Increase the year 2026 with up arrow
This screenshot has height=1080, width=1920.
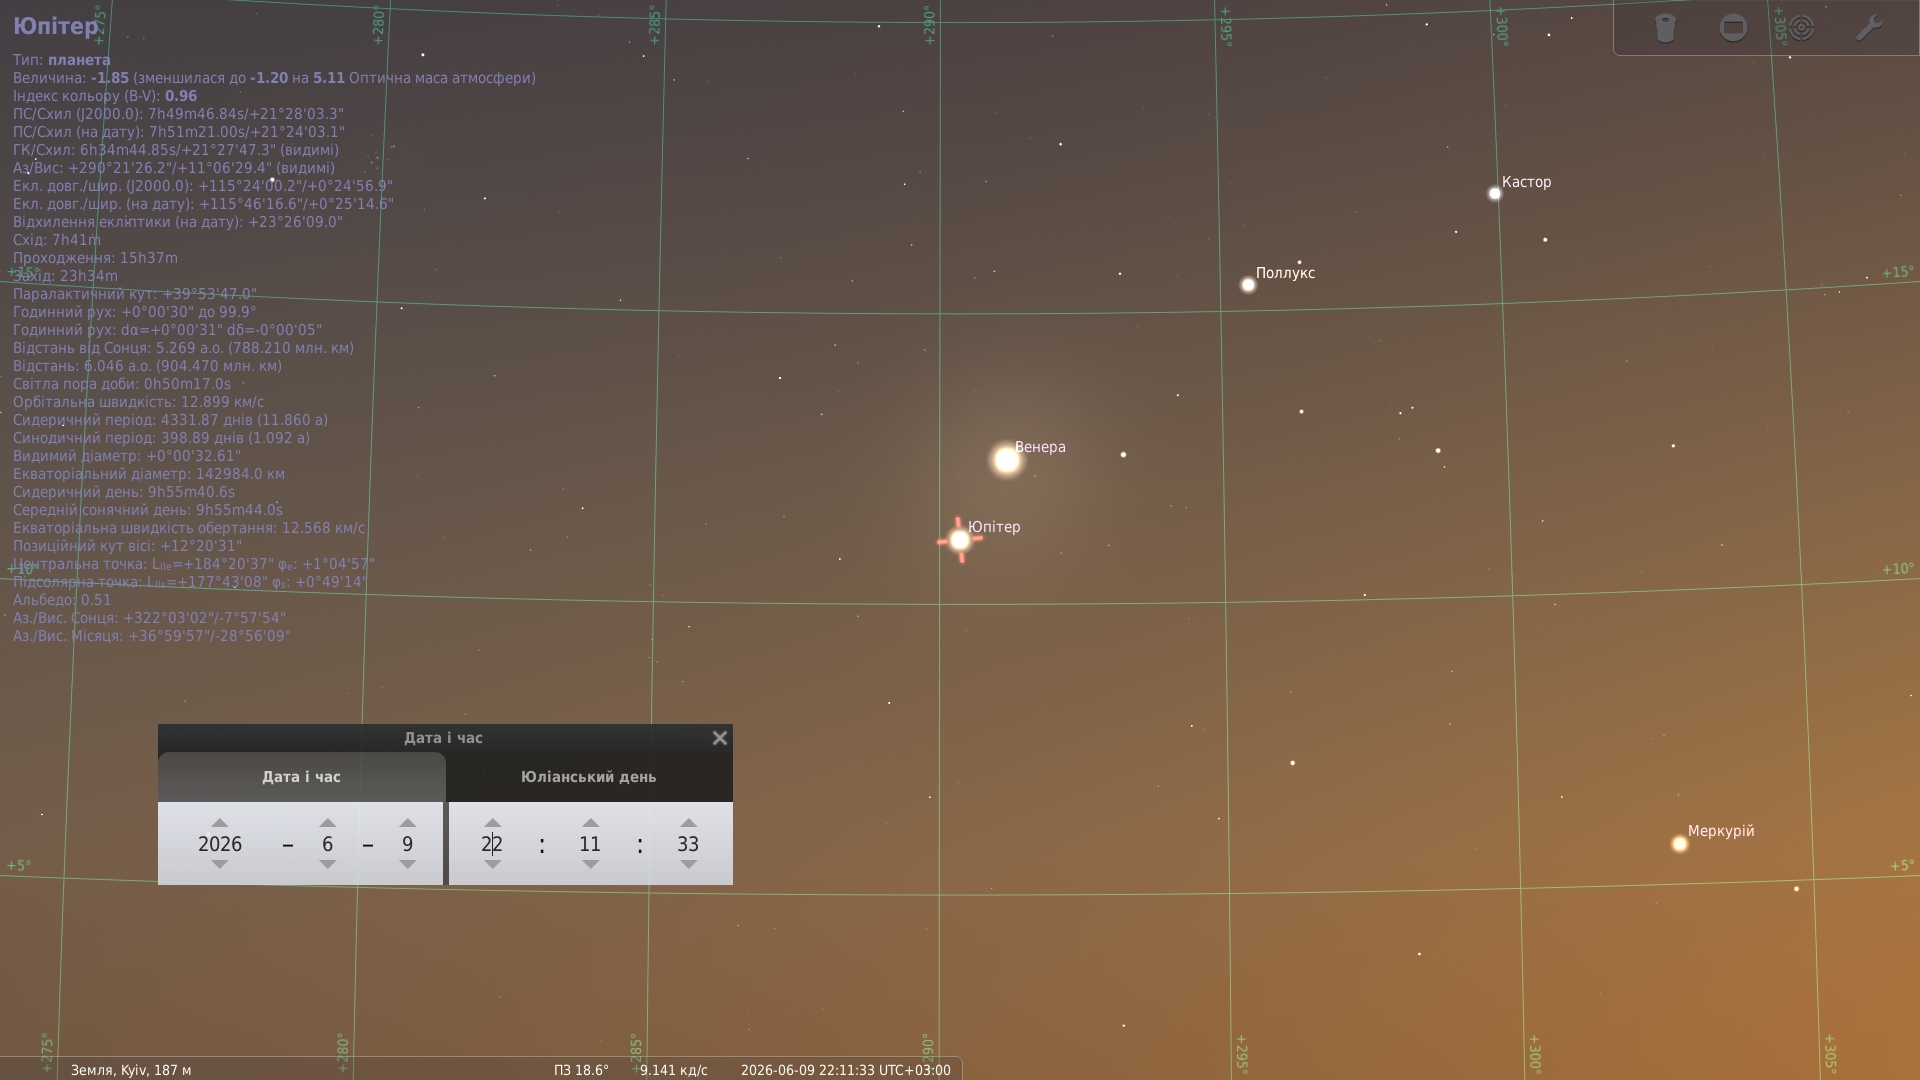(x=220, y=823)
